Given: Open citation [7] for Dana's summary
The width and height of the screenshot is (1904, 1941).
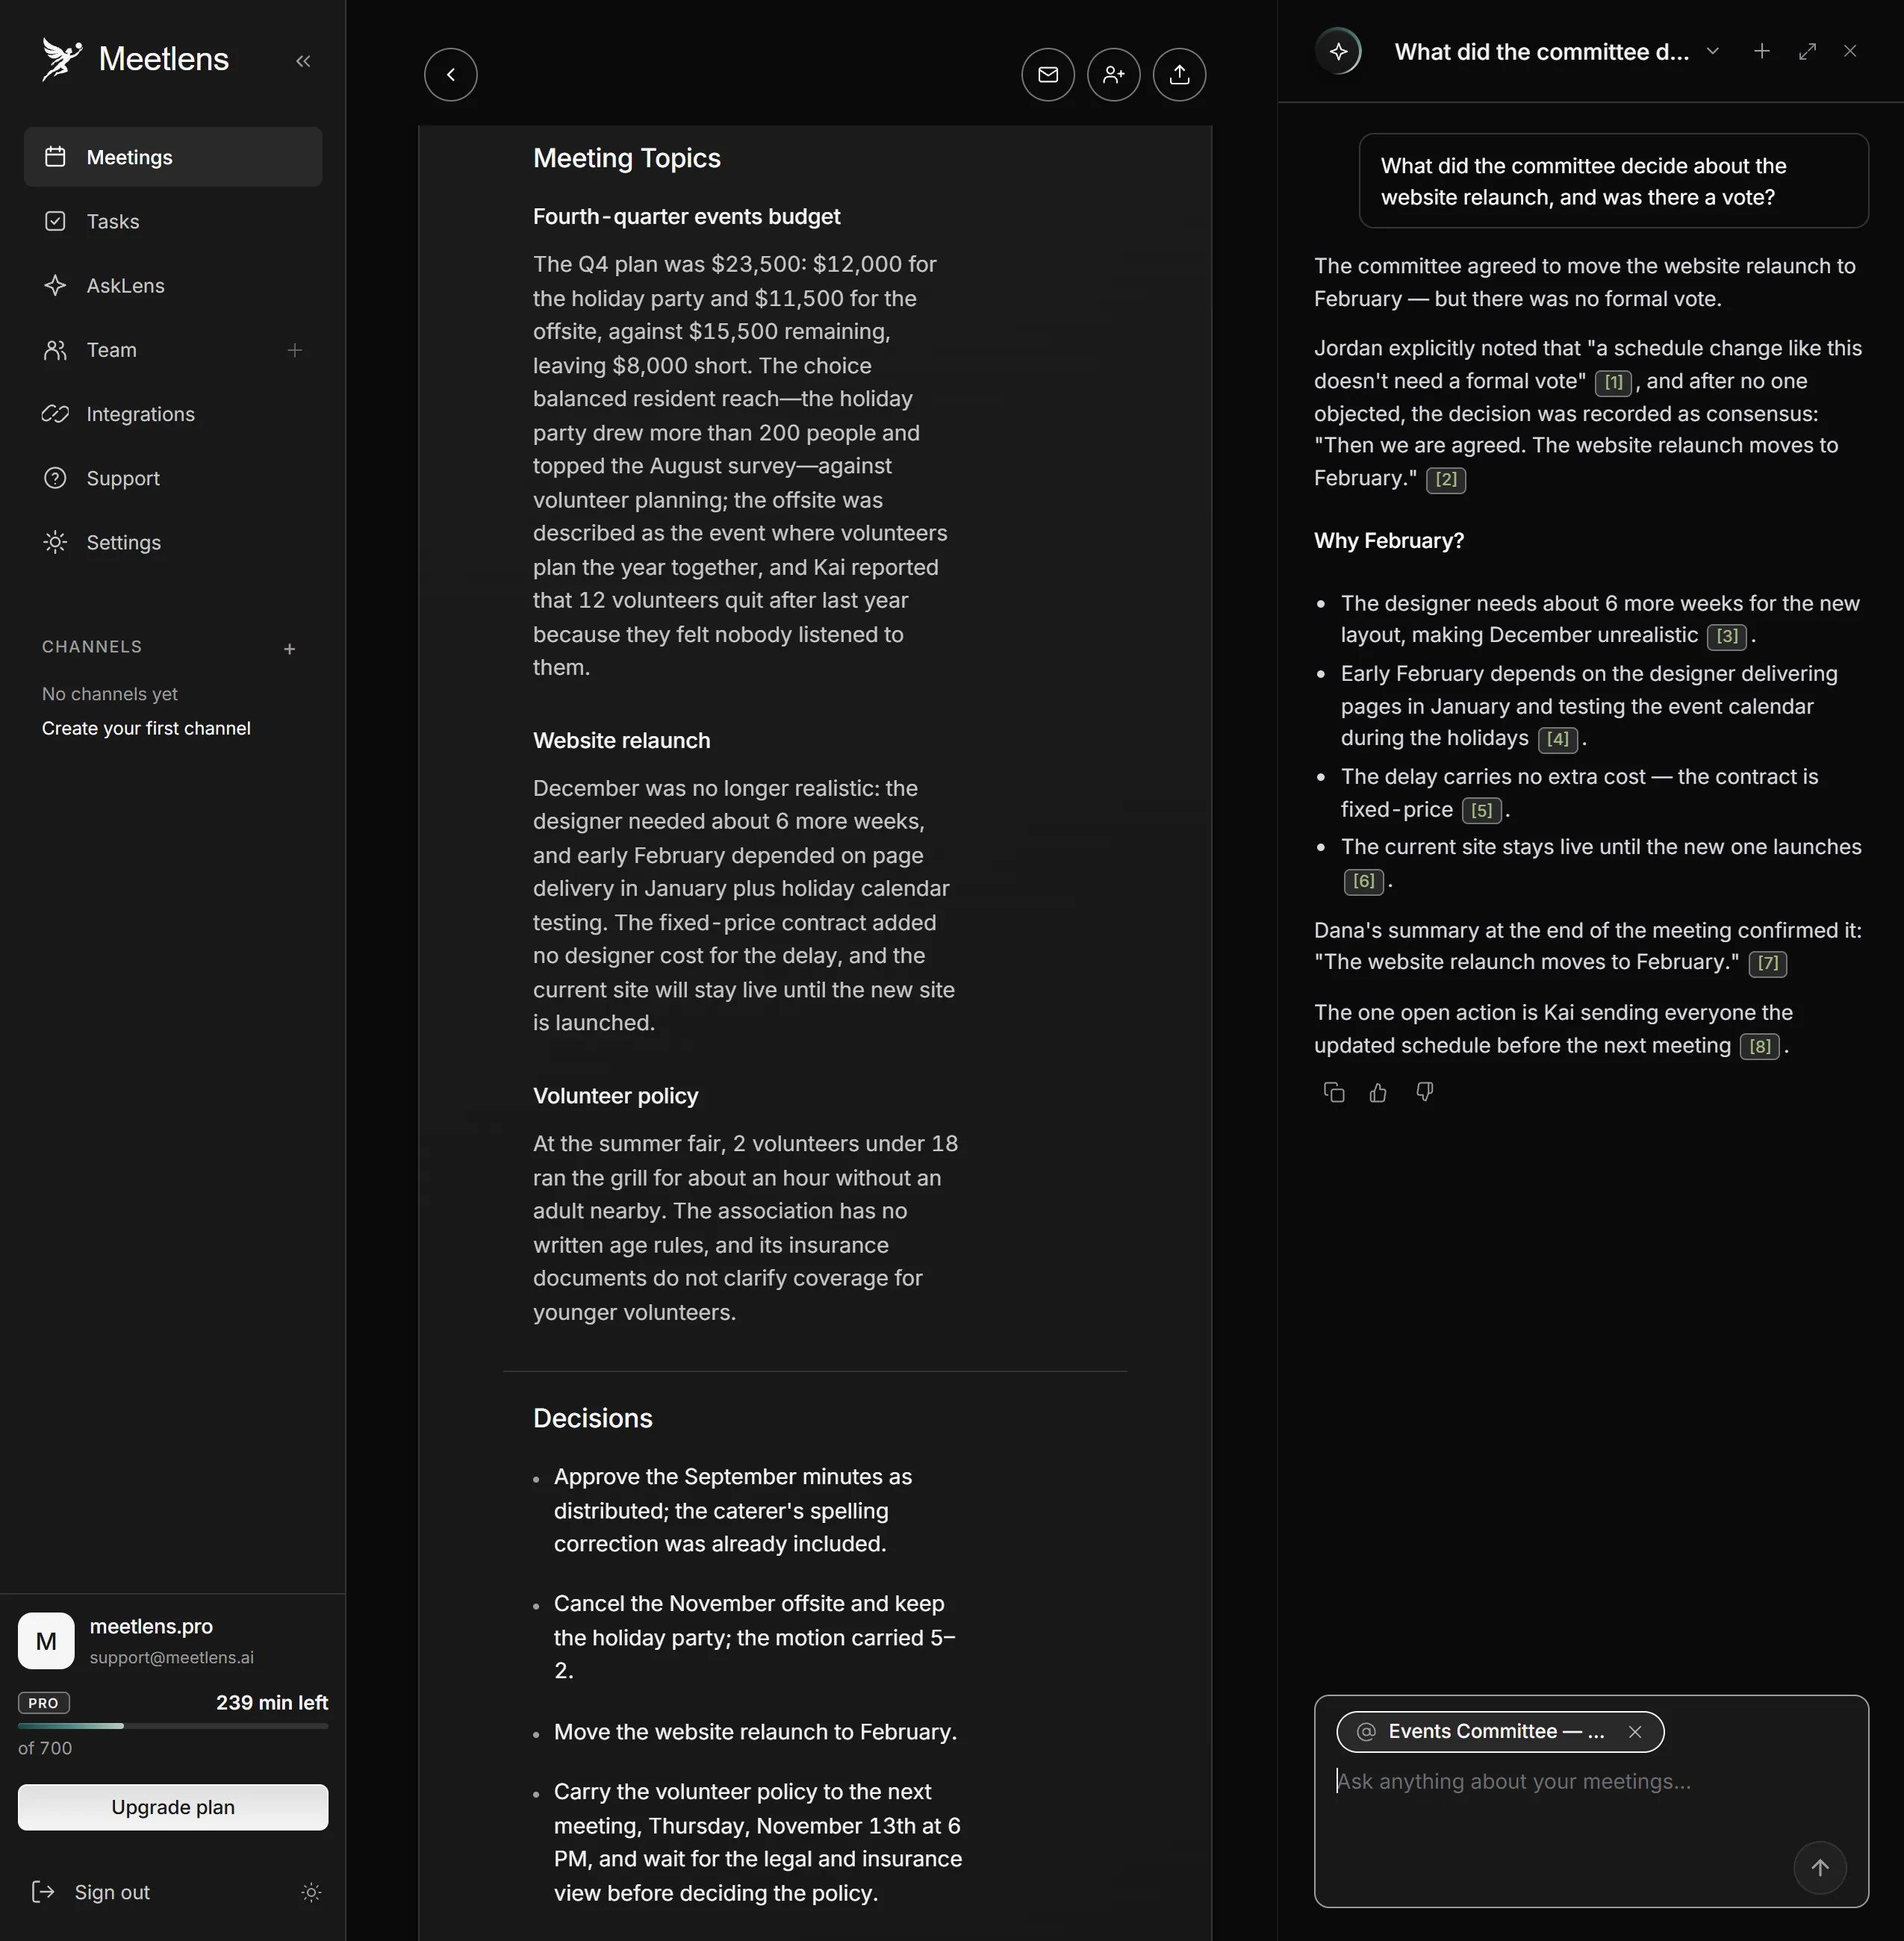Looking at the screenshot, I should click(x=1768, y=963).
